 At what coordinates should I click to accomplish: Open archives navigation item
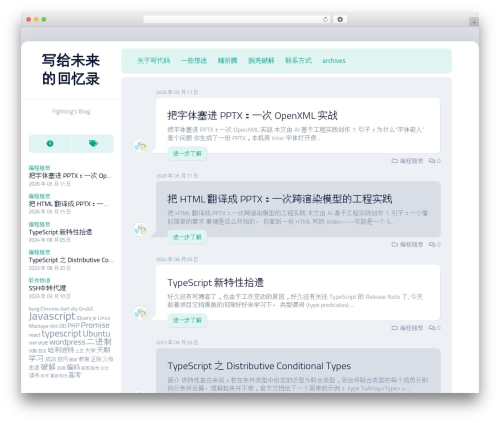click(334, 61)
